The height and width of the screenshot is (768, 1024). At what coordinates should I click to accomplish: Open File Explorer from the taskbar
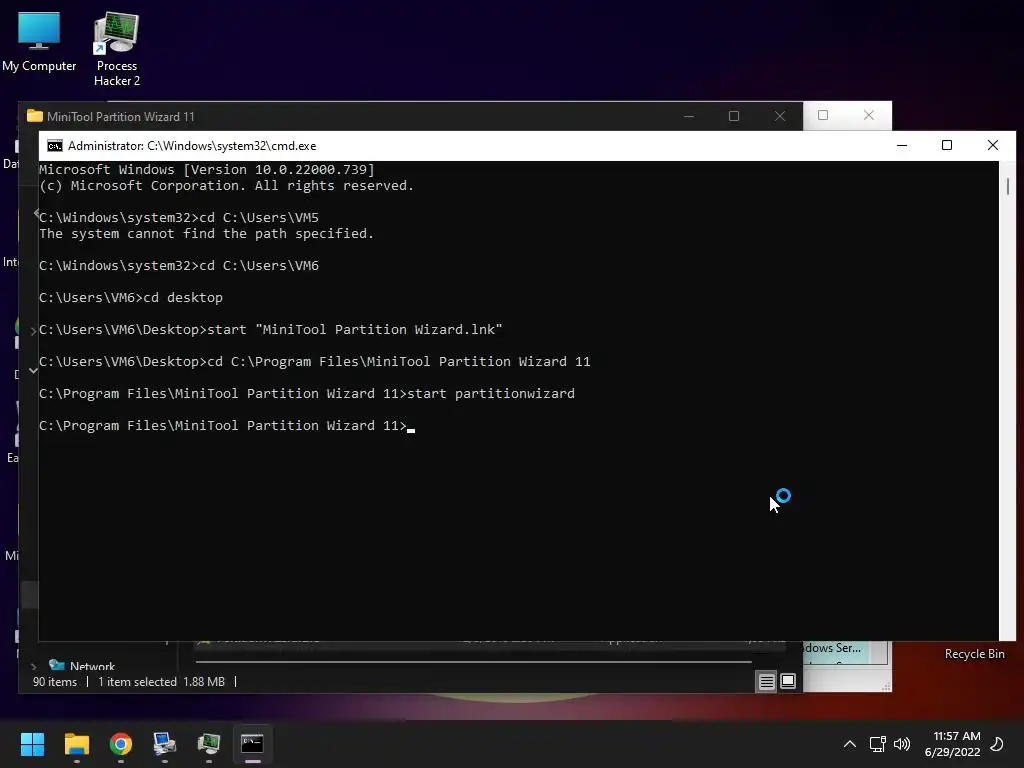coord(76,744)
